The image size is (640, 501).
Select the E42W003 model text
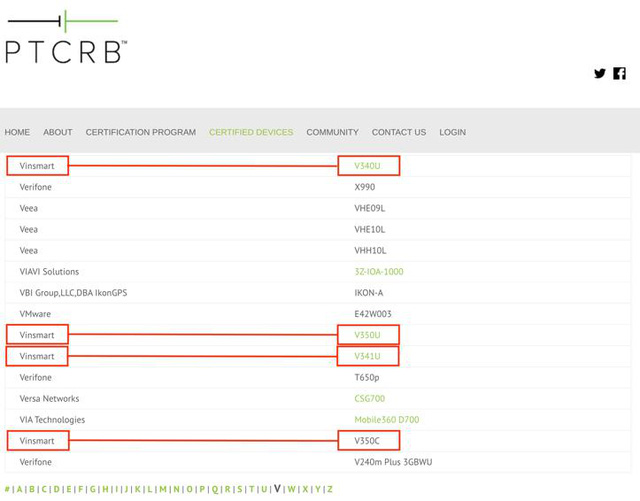(373, 314)
